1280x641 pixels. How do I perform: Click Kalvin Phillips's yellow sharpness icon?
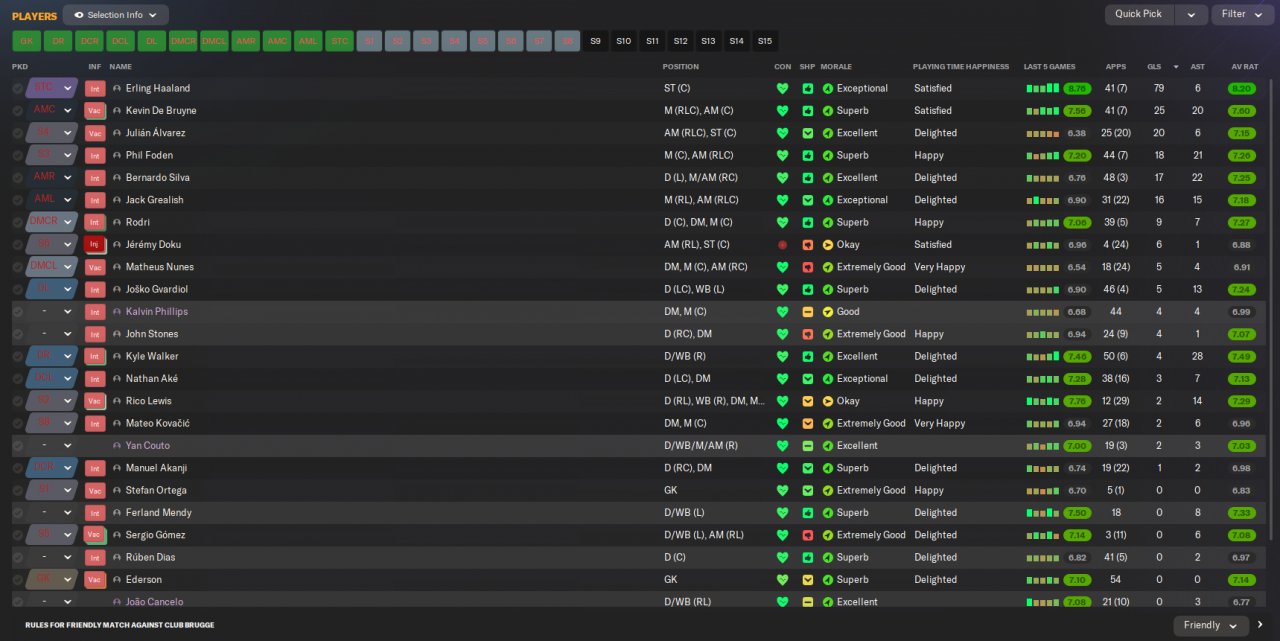click(x=808, y=311)
